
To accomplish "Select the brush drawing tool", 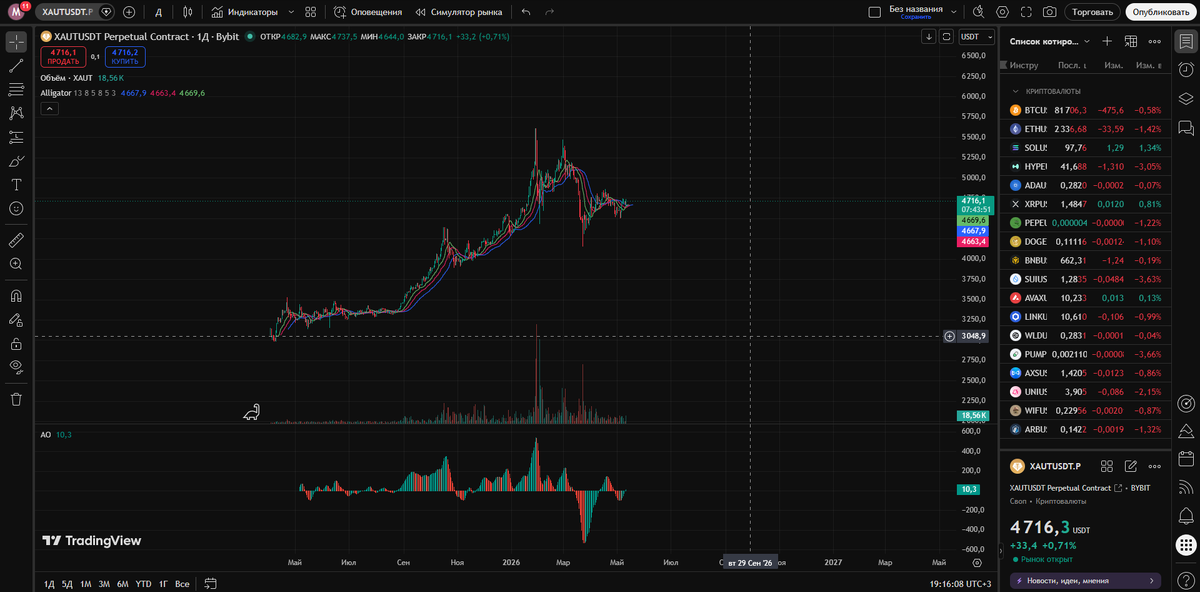I will (x=16, y=161).
